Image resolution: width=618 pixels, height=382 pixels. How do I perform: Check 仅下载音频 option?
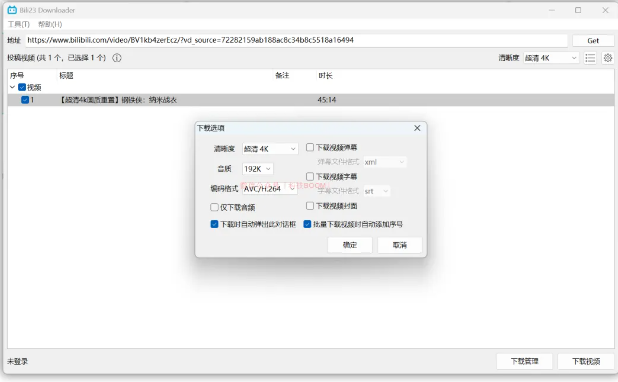coord(214,207)
